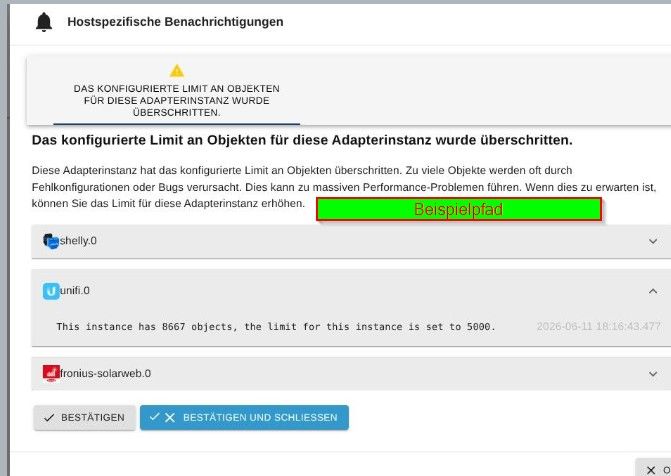Image resolution: width=671 pixels, height=476 pixels.
Task: Click the unifi.0 message timestamp
Action: 599,327
